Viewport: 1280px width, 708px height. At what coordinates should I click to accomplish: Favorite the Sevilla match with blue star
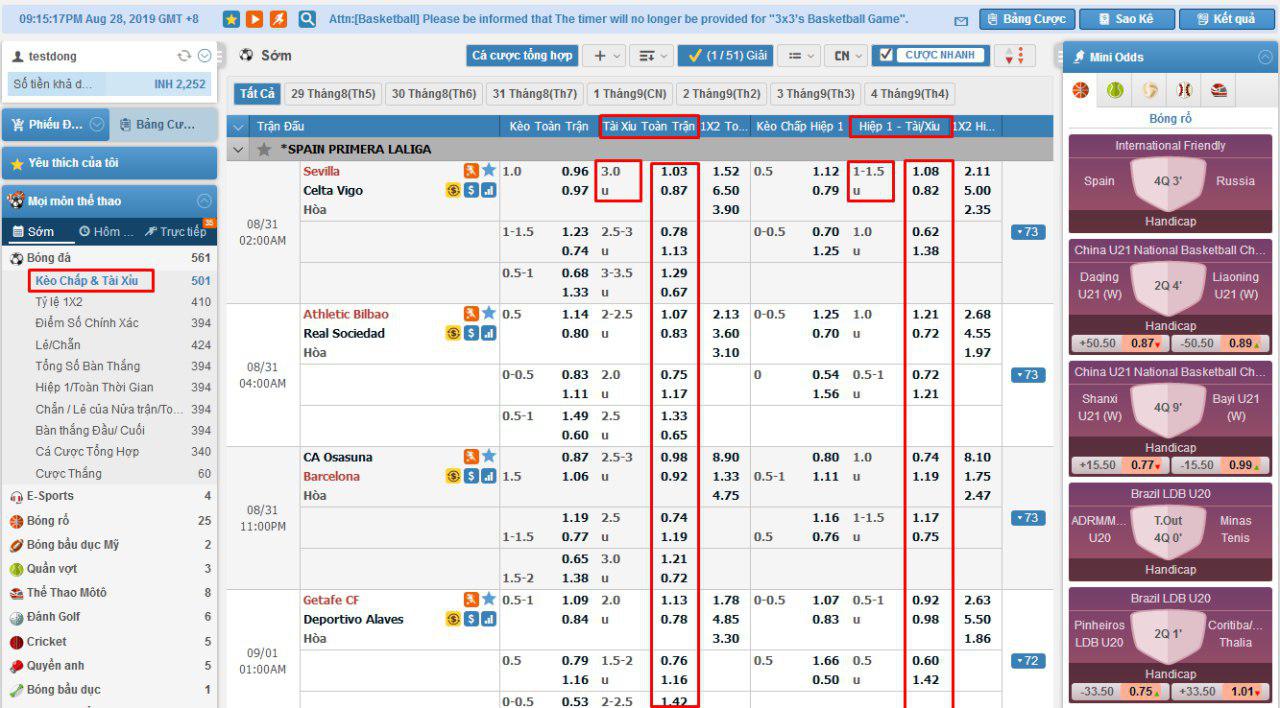[x=488, y=171]
